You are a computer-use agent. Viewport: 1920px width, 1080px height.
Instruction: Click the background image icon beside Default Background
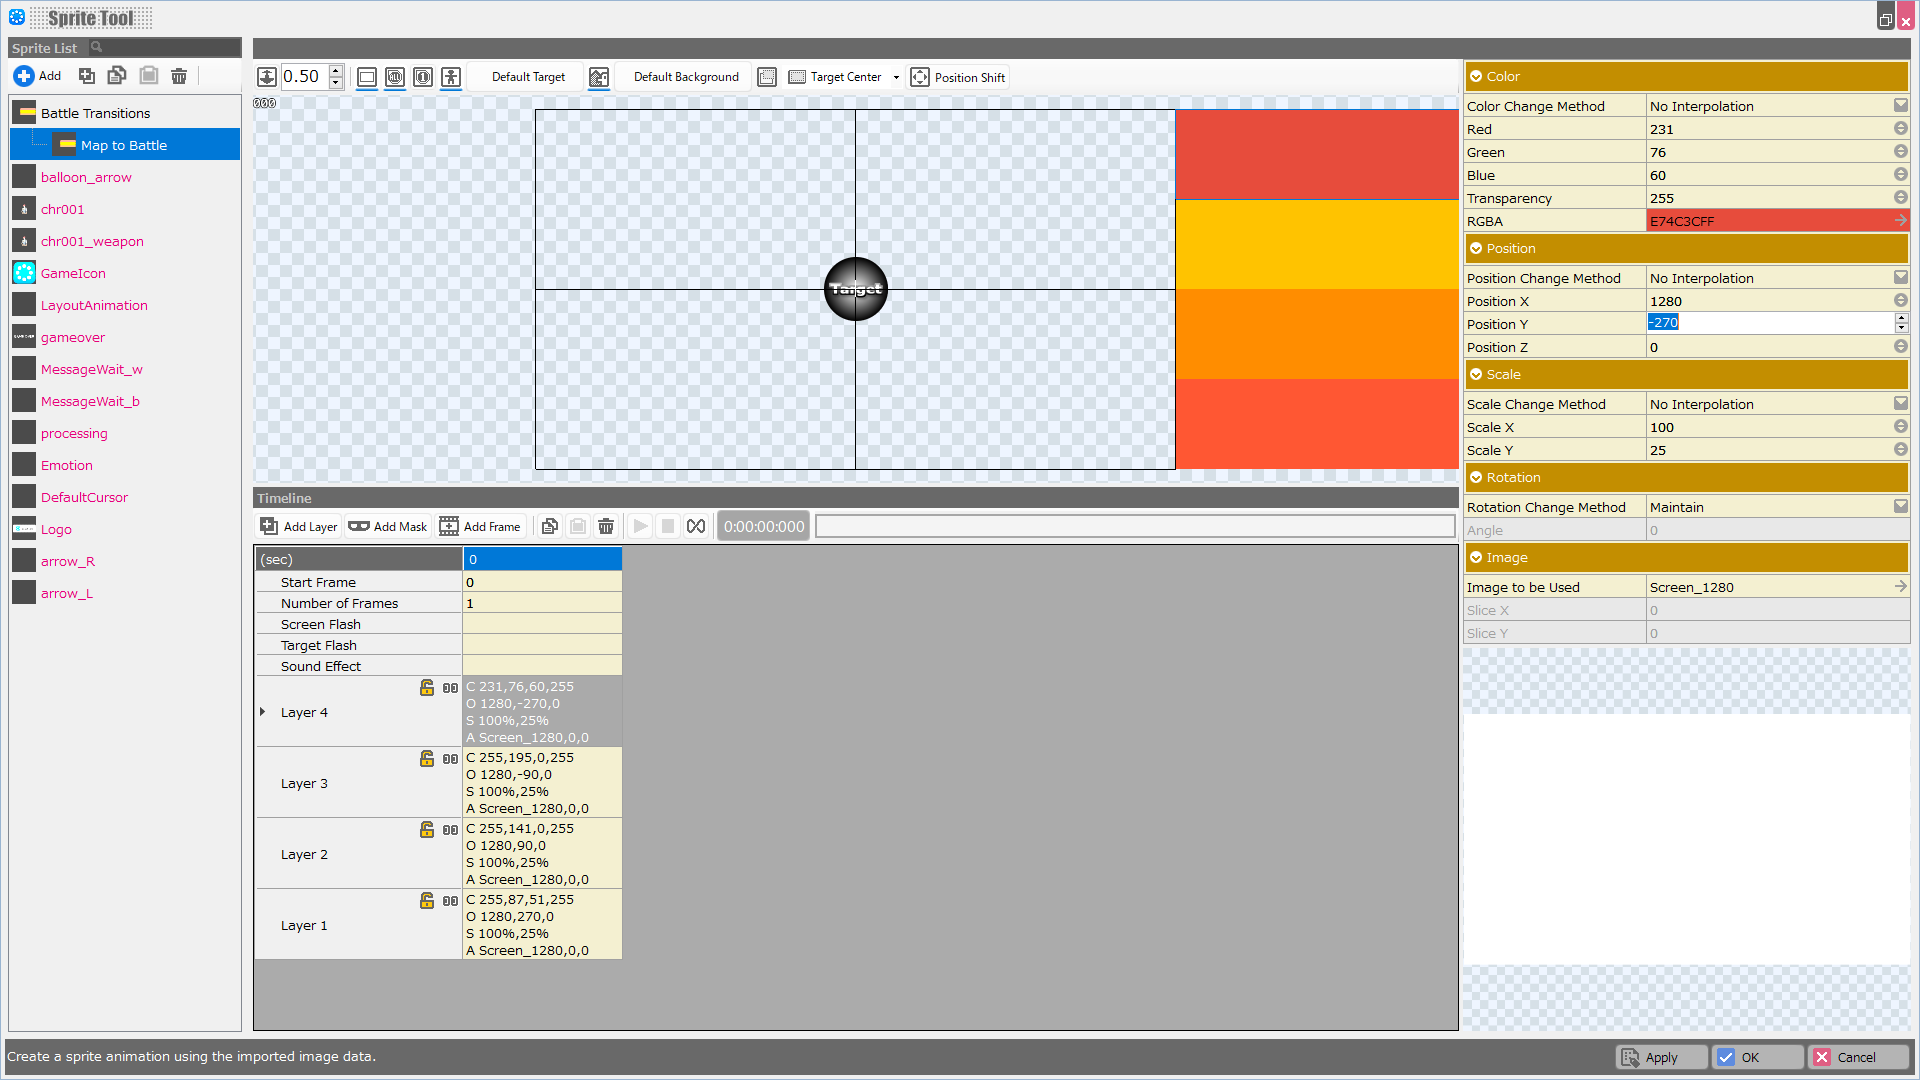click(599, 77)
